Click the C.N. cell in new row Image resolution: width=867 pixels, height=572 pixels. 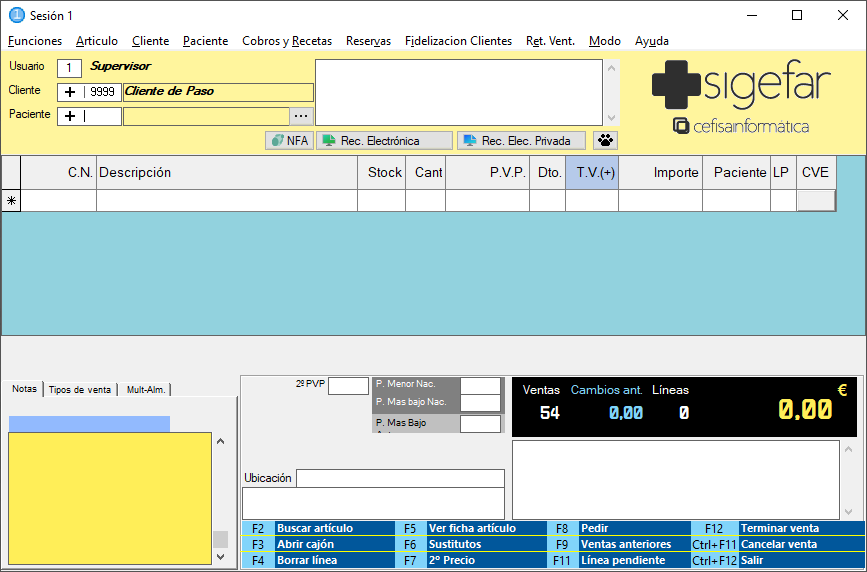click(59, 201)
